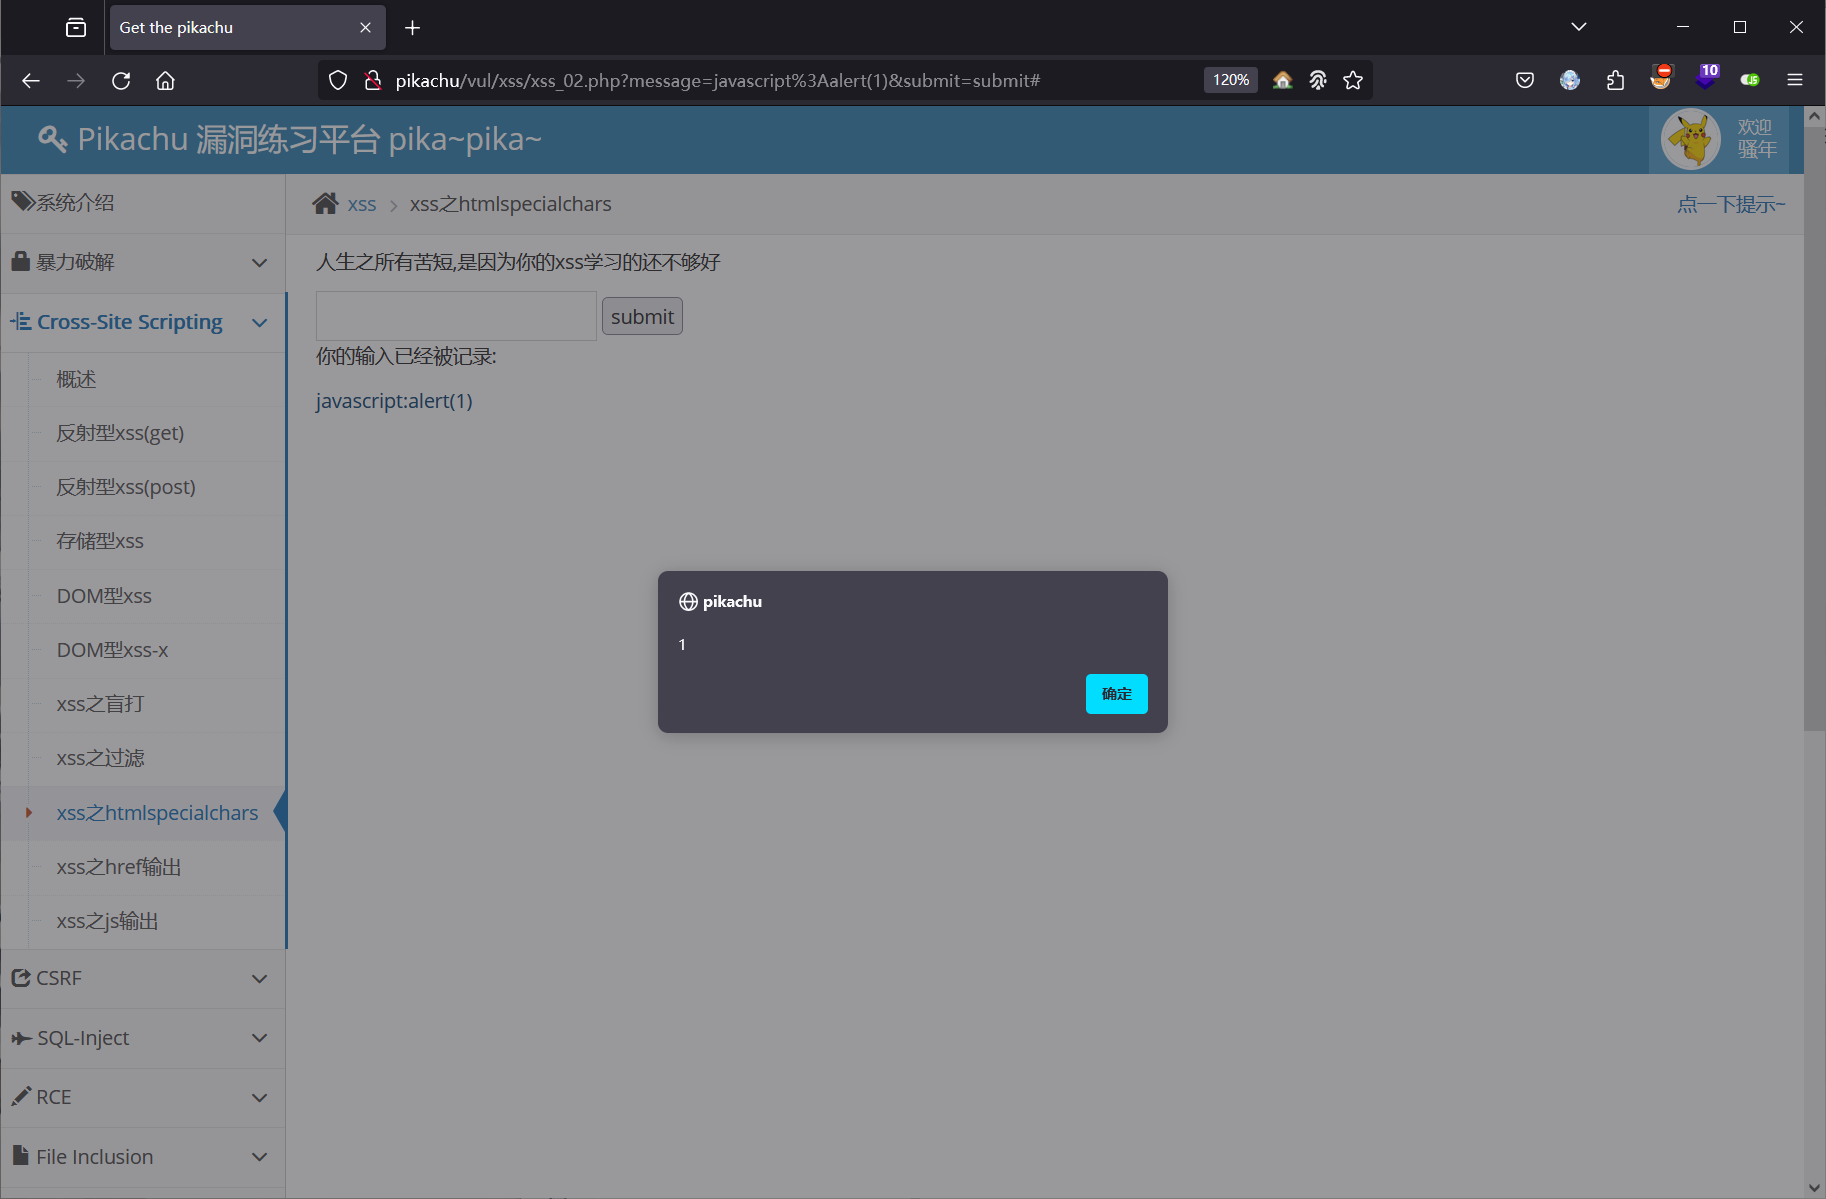Select xss之盲打 menu item
The width and height of the screenshot is (1826, 1199).
[100, 704]
